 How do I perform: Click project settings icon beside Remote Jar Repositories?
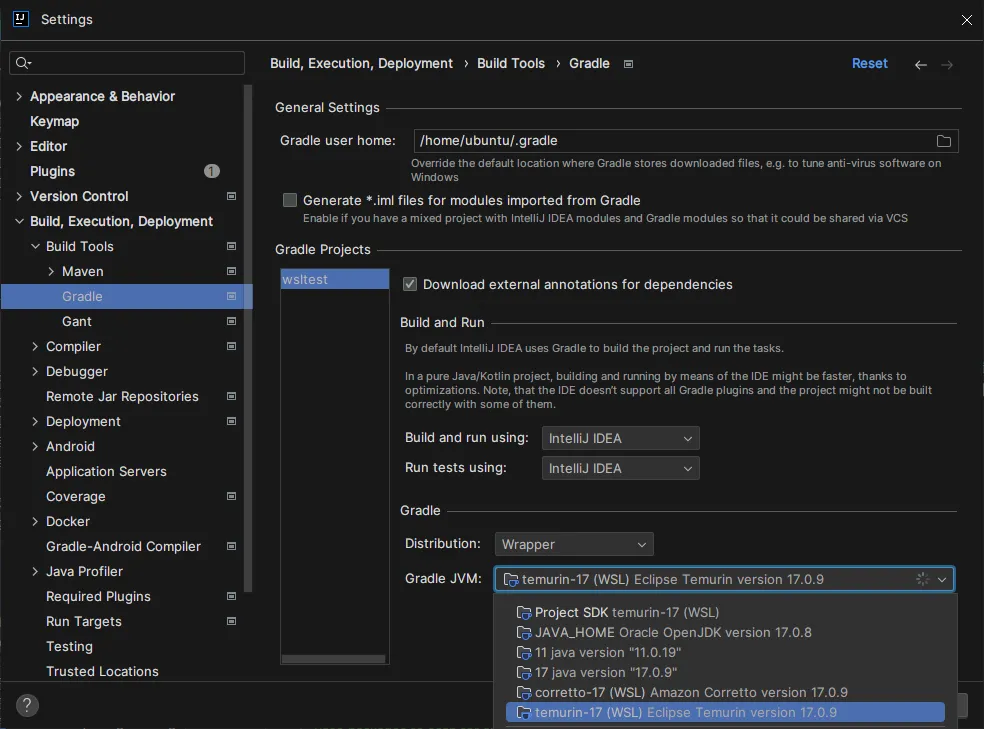[x=231, y=396]
